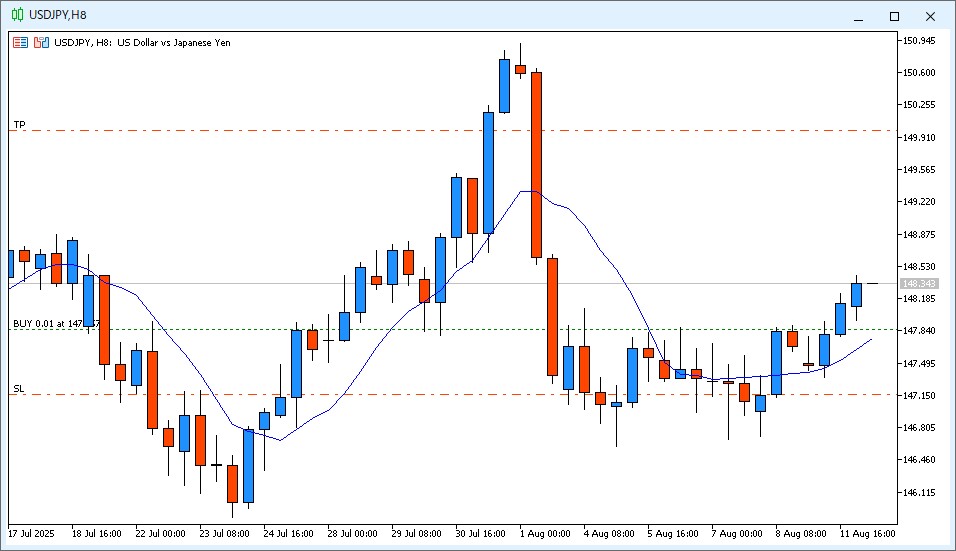Click the chart title 'US Dollar vs Japanese Yen'
The width and height of the screenshot is (956, 551).
click(174, 43)
